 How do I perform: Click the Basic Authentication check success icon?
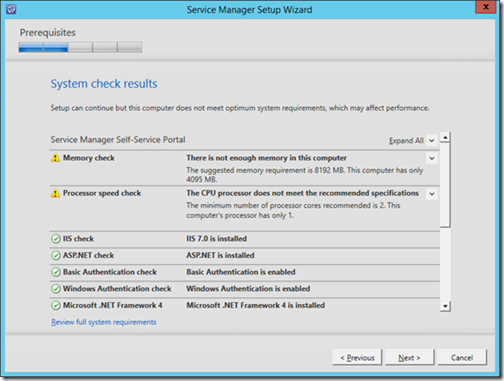56,272
